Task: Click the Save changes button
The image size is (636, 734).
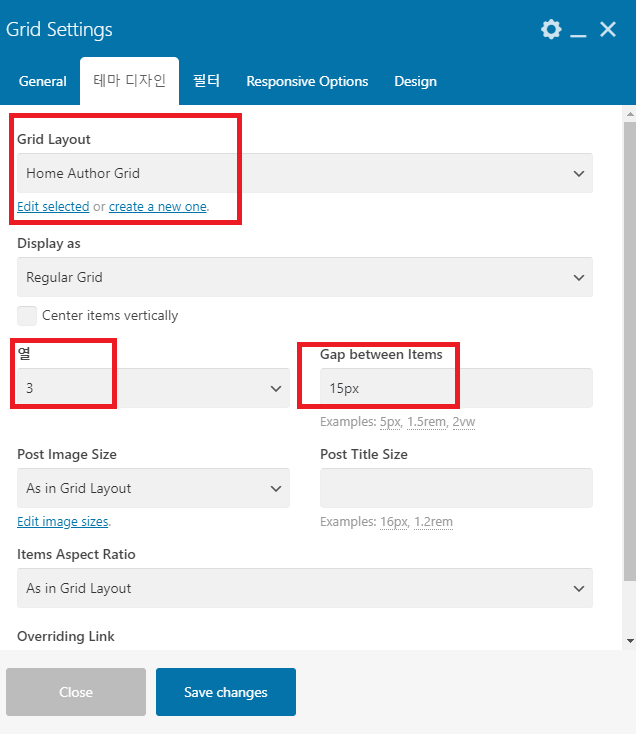Action: [226, 692]
